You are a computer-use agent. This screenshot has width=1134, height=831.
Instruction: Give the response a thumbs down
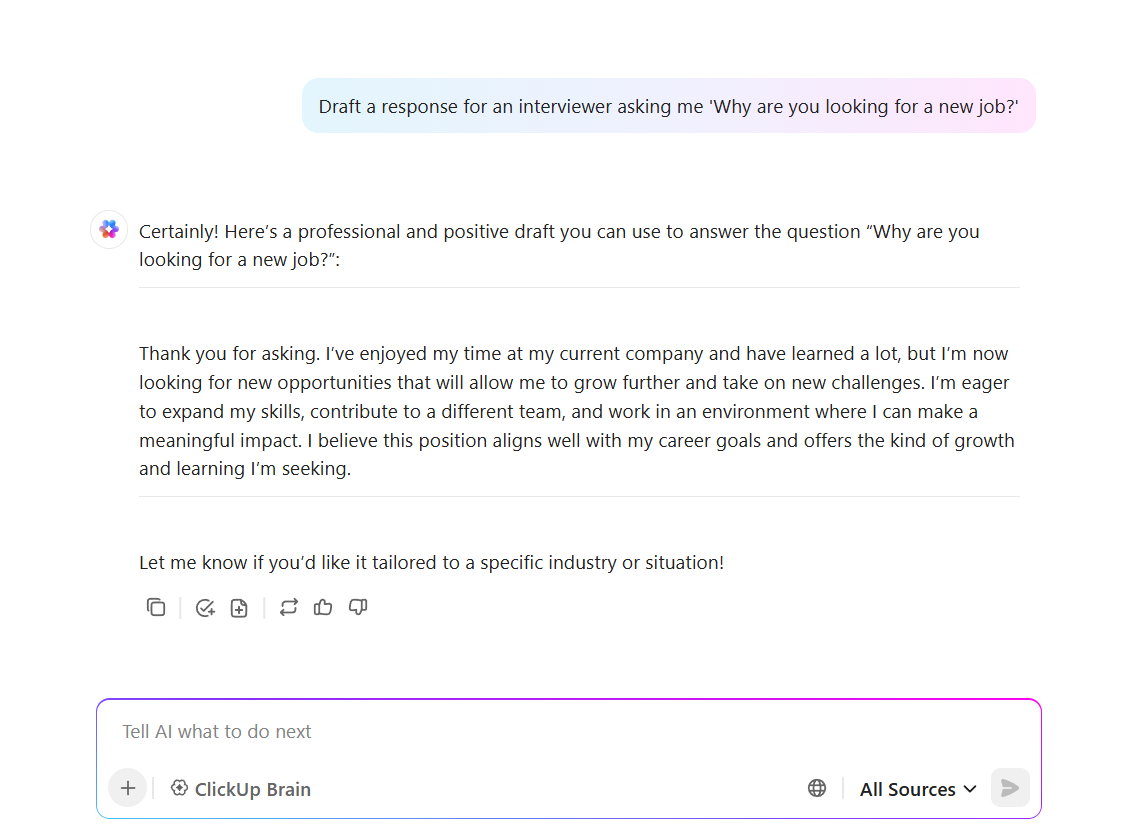coord(358,608)
